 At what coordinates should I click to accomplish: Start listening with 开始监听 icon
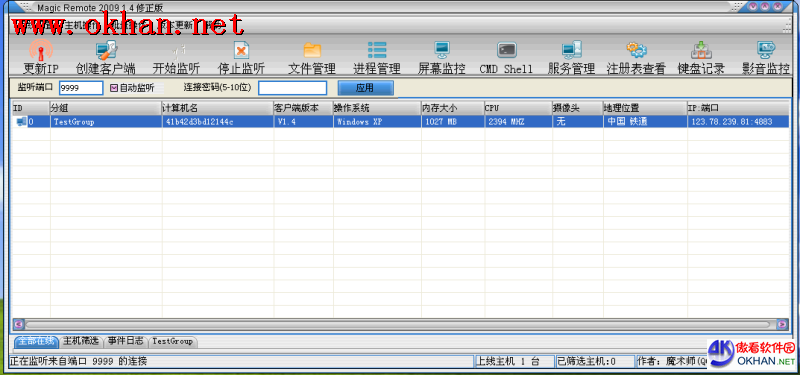[177, 50]
